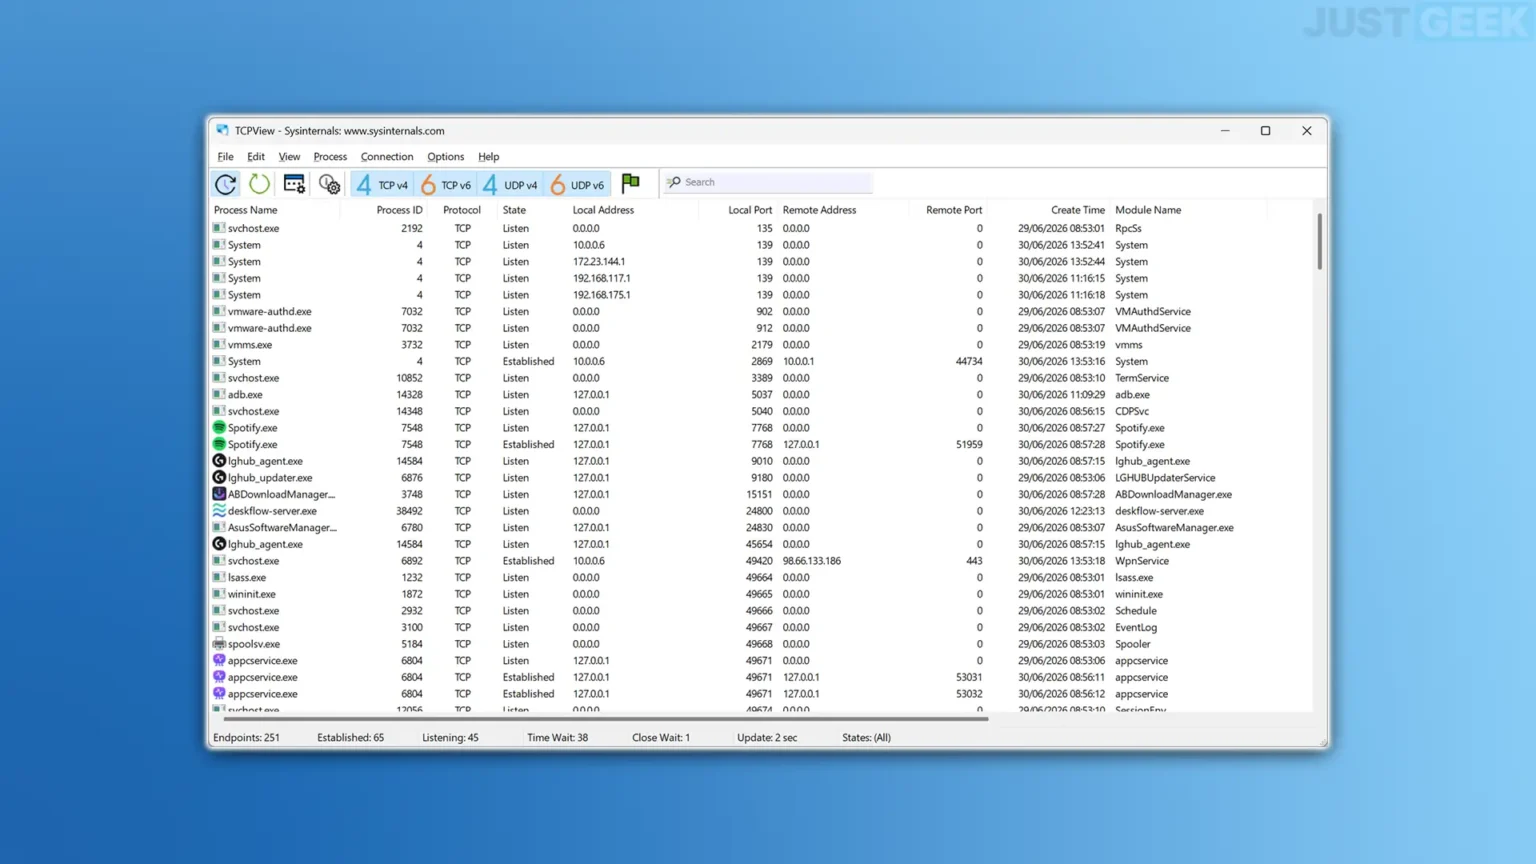Click the vmms.exe process icon
Viewport: 1536px width, 864px height.
pyautogui.click(x=219, y=344)
